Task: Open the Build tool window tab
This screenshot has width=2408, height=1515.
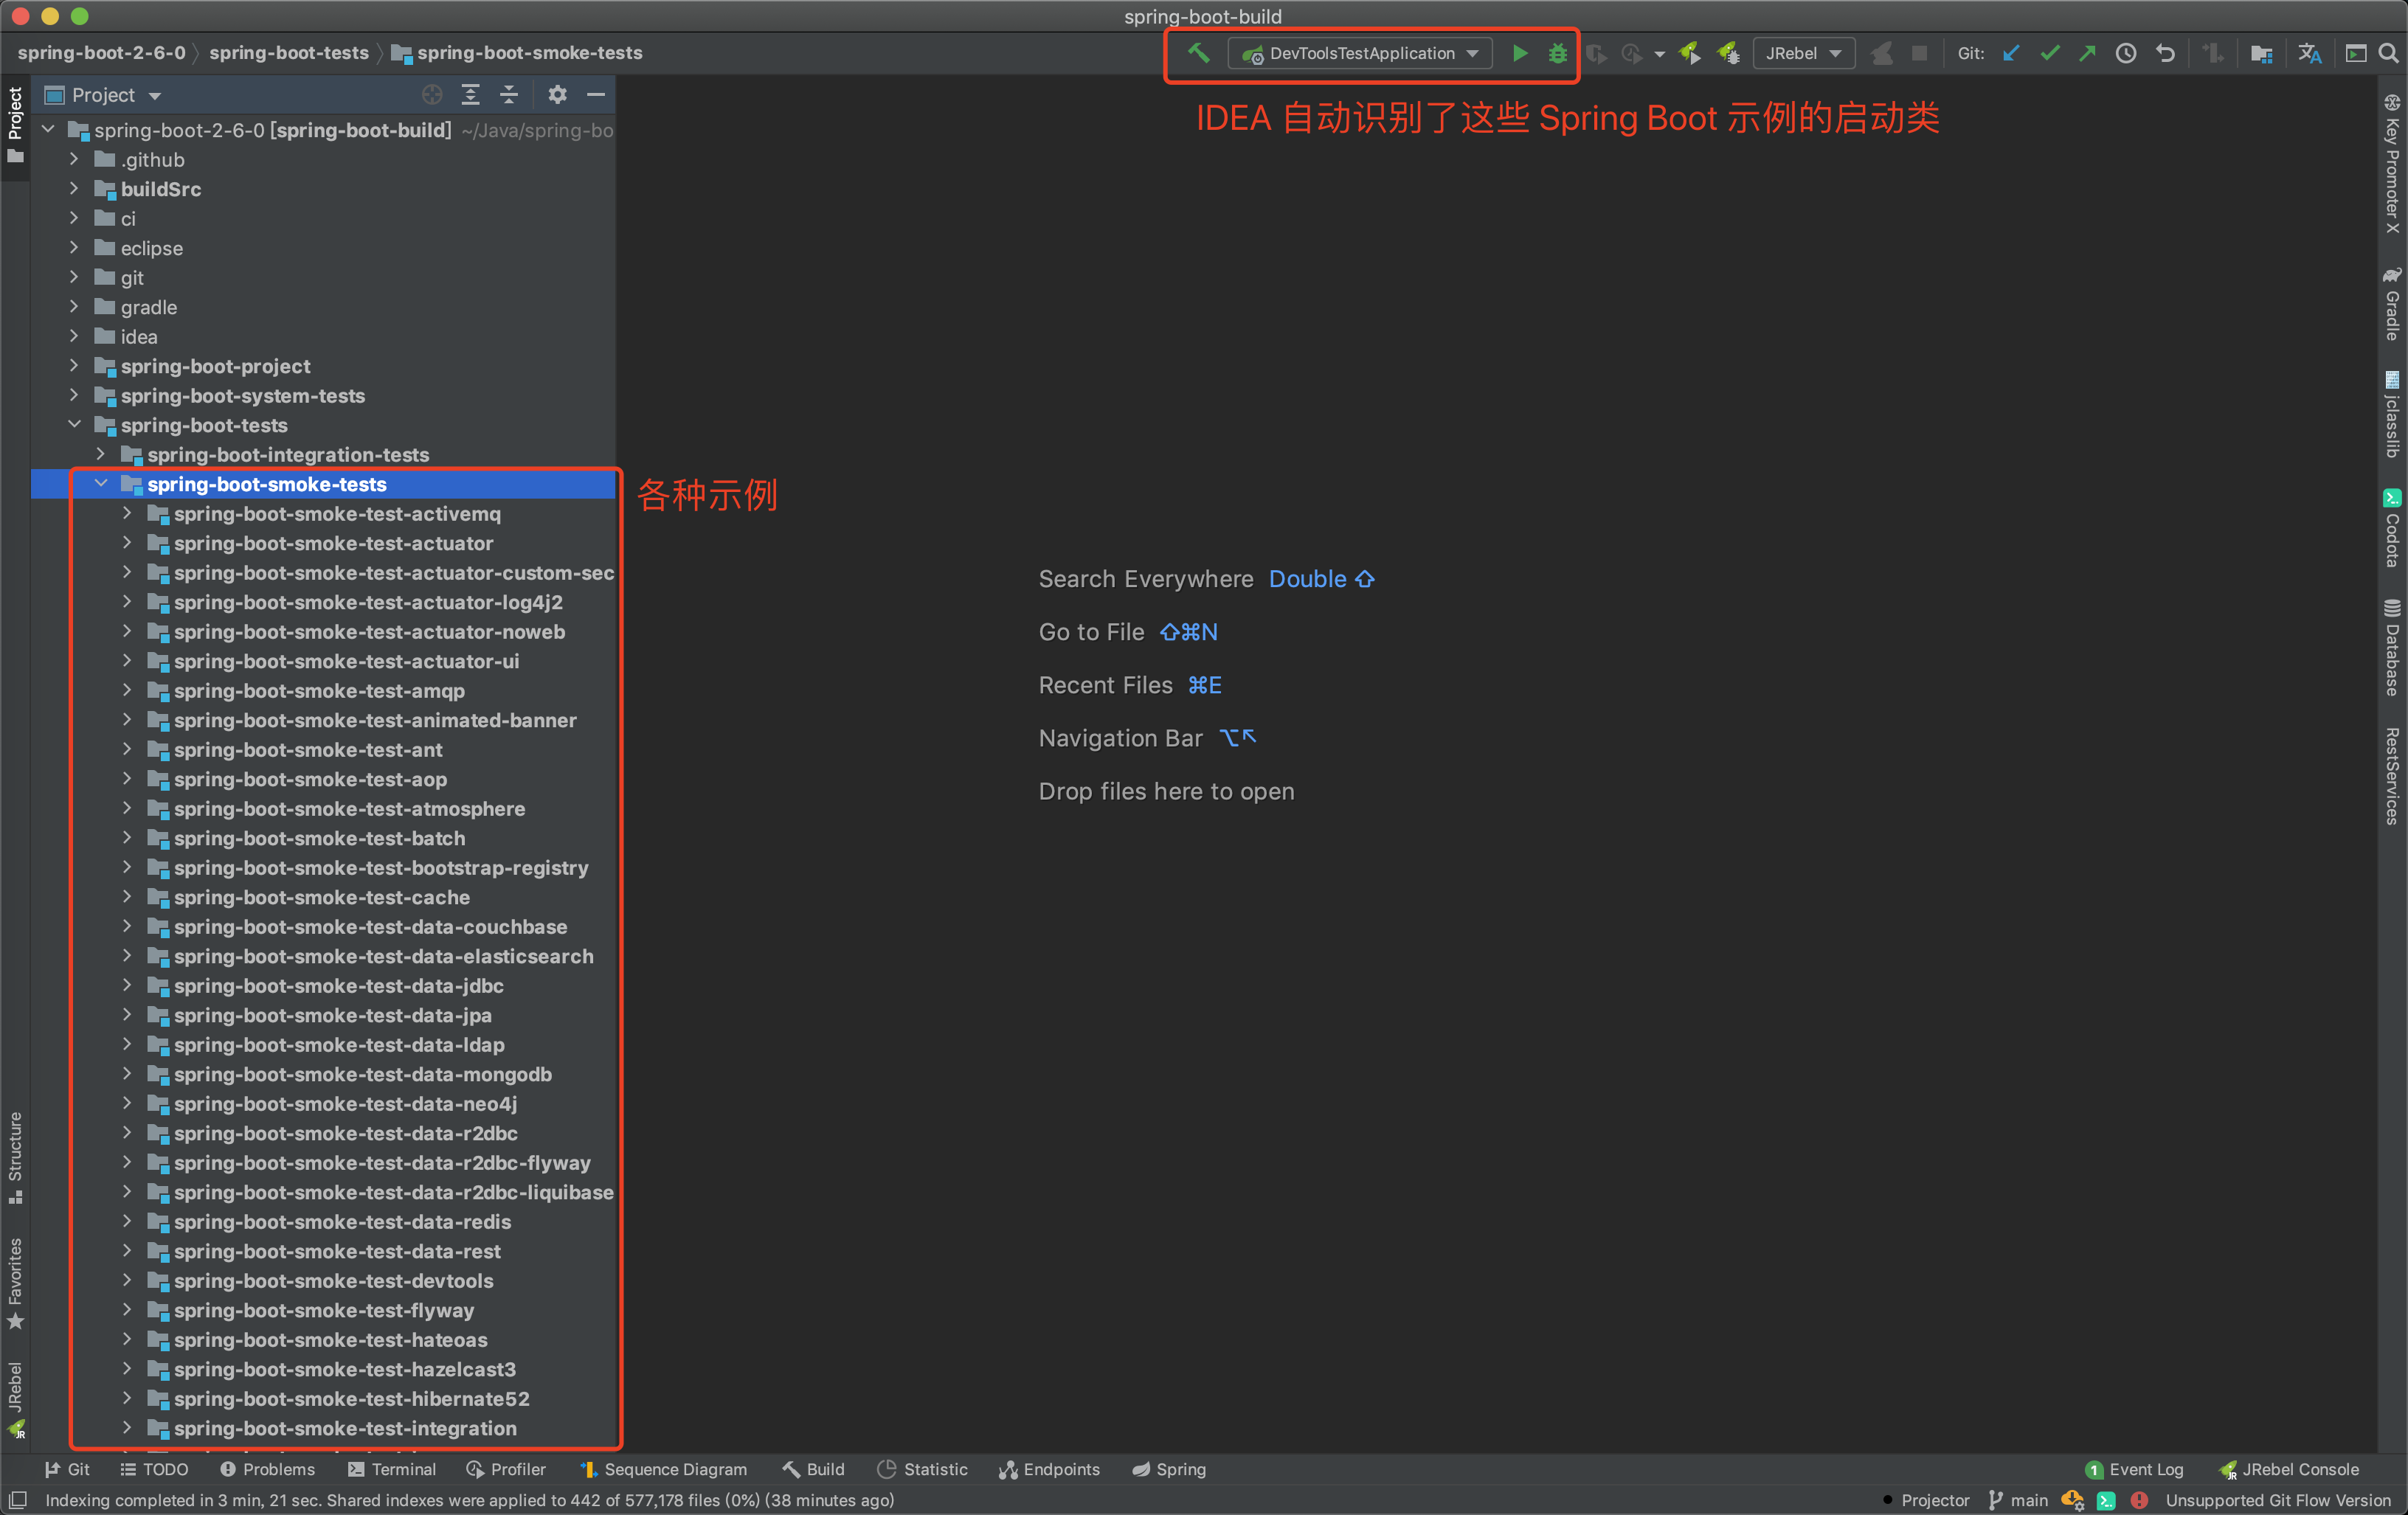Action: coord(814,1469)
